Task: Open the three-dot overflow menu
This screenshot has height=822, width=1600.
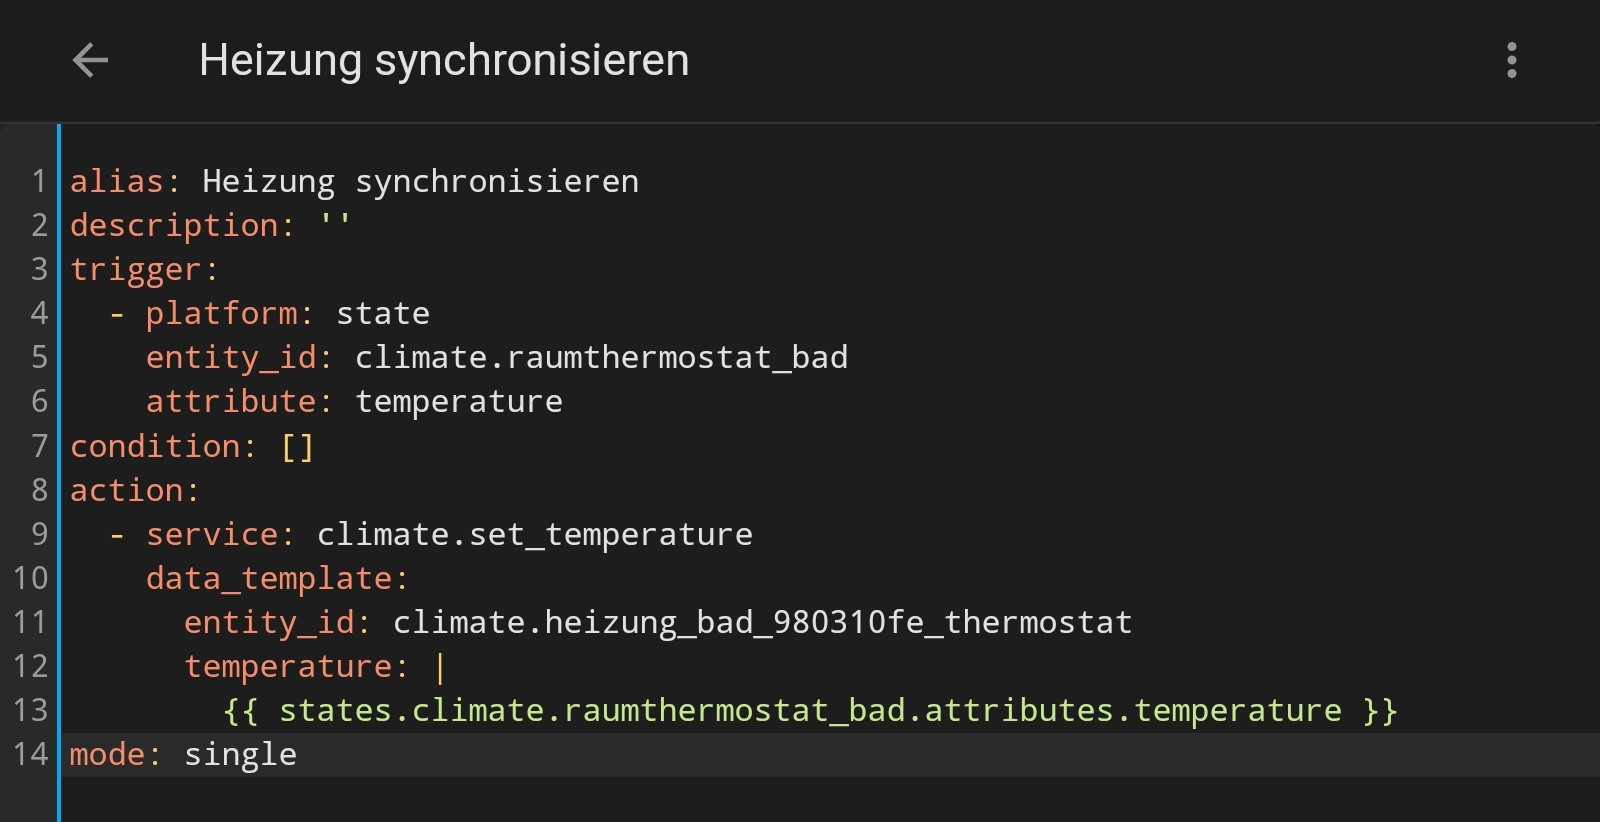Action: click(1512, 60)
